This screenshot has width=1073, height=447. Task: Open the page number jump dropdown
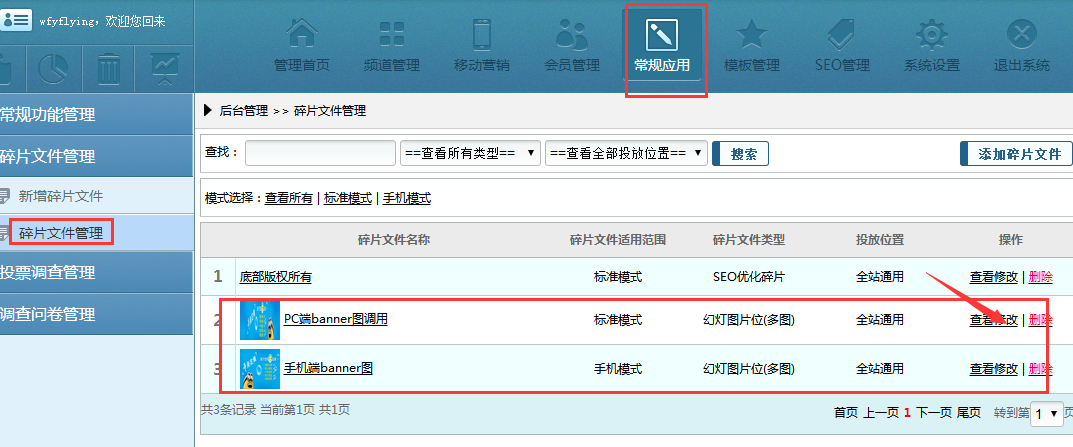1046,413
